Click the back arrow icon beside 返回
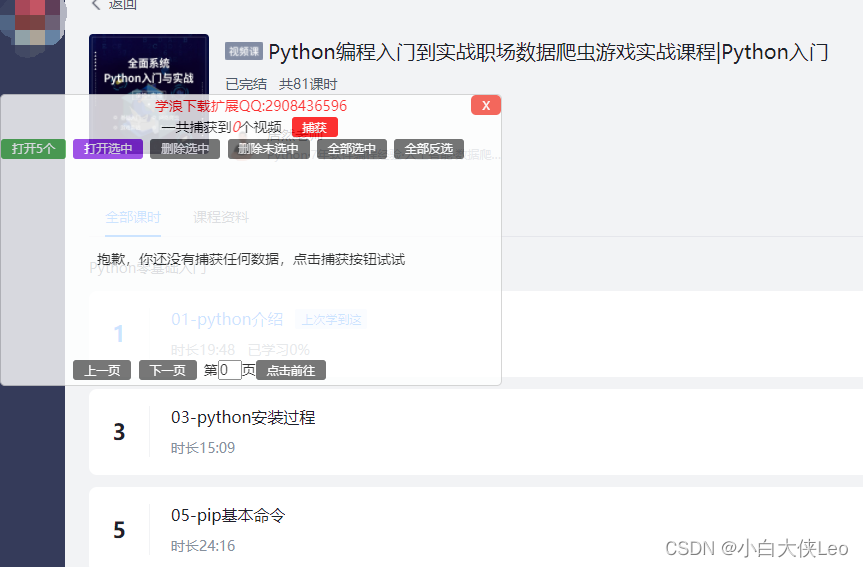The height and width of the screenshot is (567, 863). tap(96, 4)
